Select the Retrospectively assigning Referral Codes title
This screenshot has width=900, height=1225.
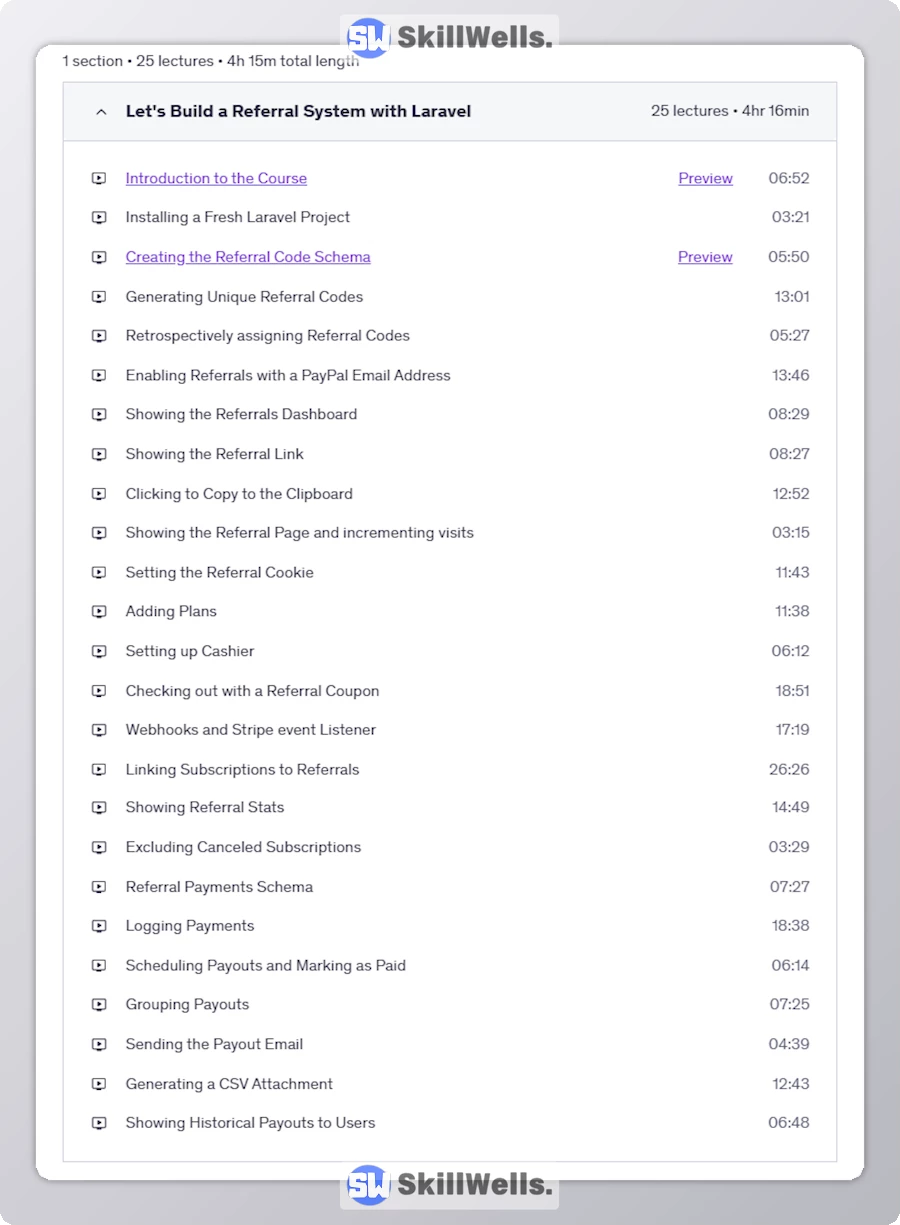point(267,335)
